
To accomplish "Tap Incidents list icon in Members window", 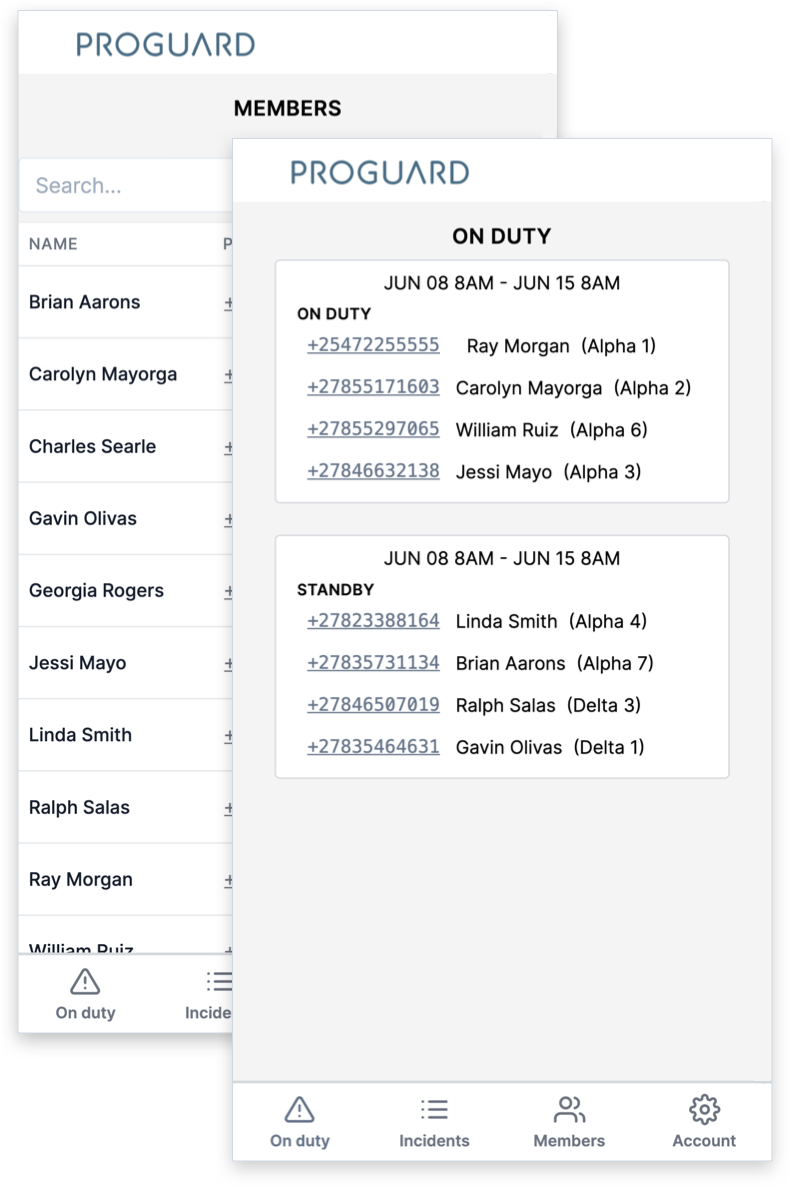I will pos(219,982).
